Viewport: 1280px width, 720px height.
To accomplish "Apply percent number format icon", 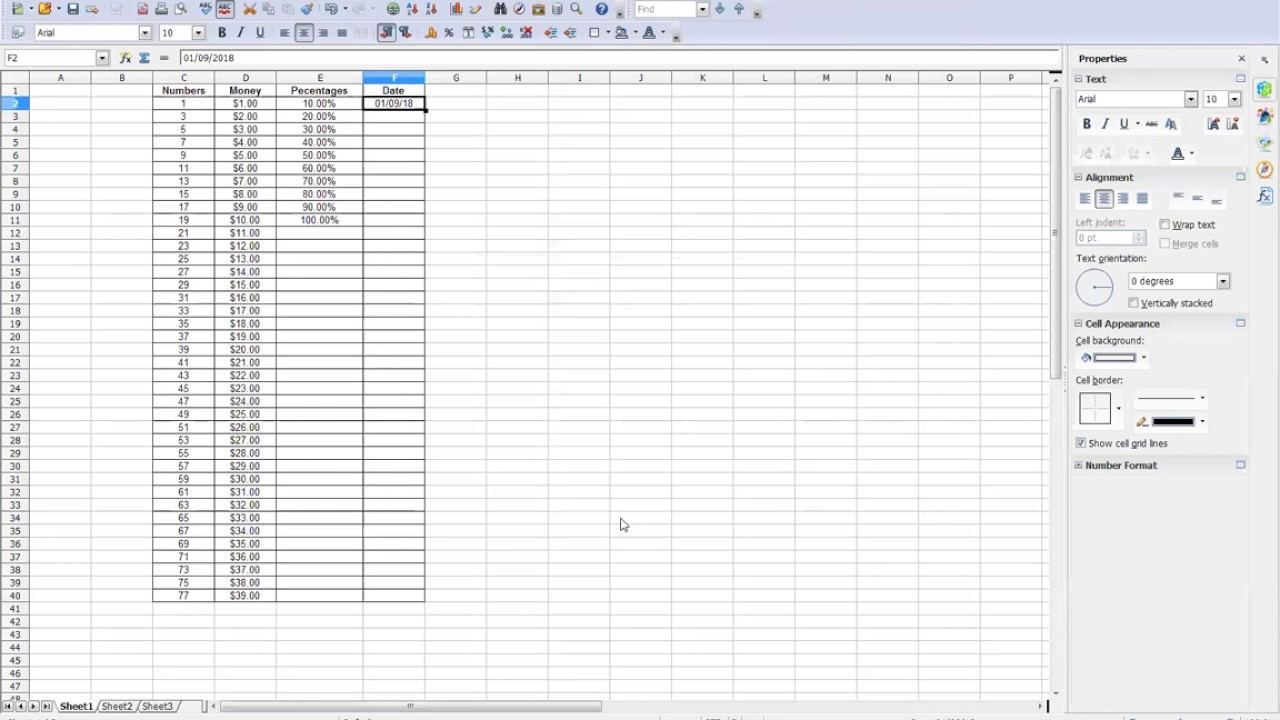I will point(449,33).
